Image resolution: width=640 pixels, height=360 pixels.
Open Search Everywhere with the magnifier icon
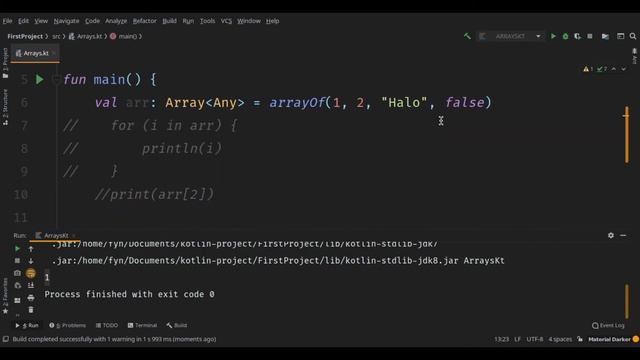(x=633, y=36)
